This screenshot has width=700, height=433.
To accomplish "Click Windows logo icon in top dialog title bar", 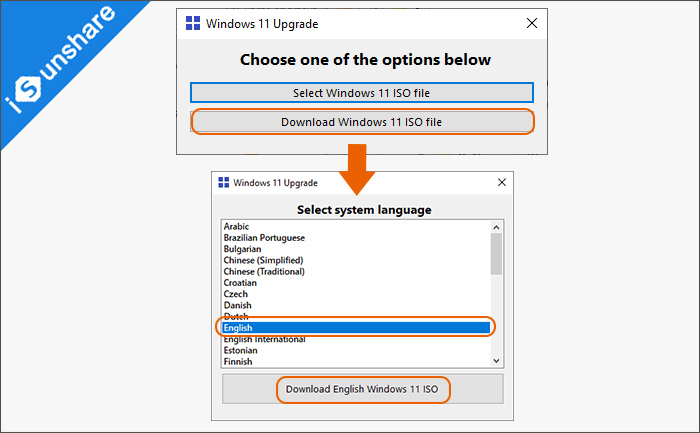I will (x=193, y=23).
